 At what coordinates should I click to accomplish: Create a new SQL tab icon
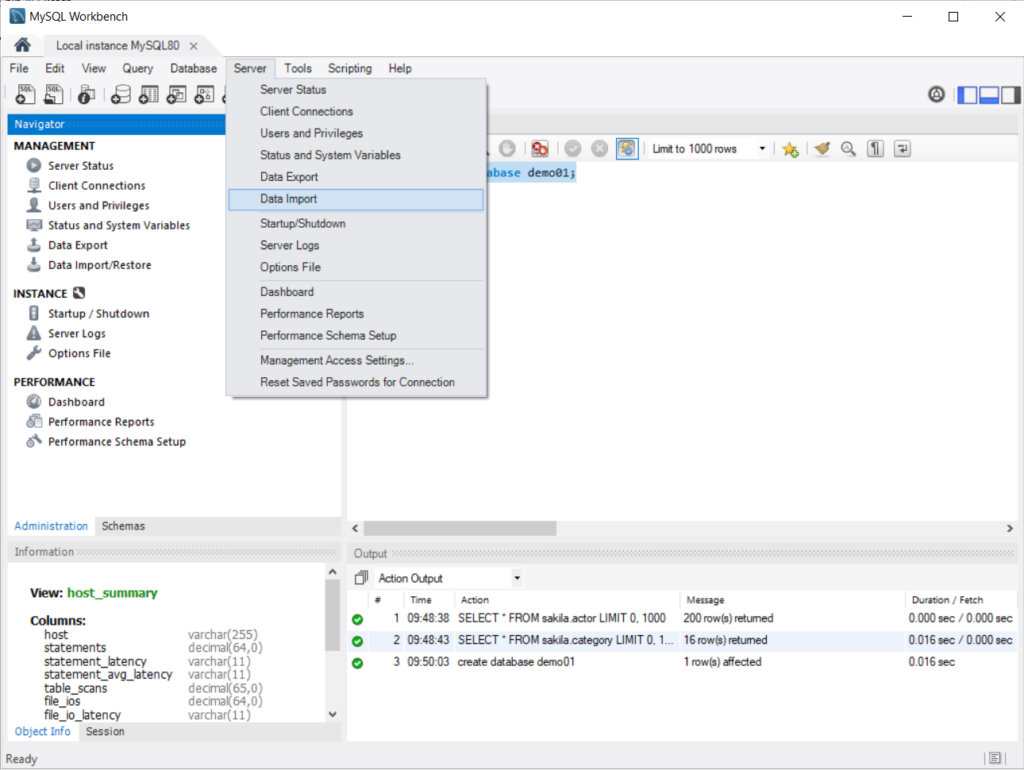point(25,95)
